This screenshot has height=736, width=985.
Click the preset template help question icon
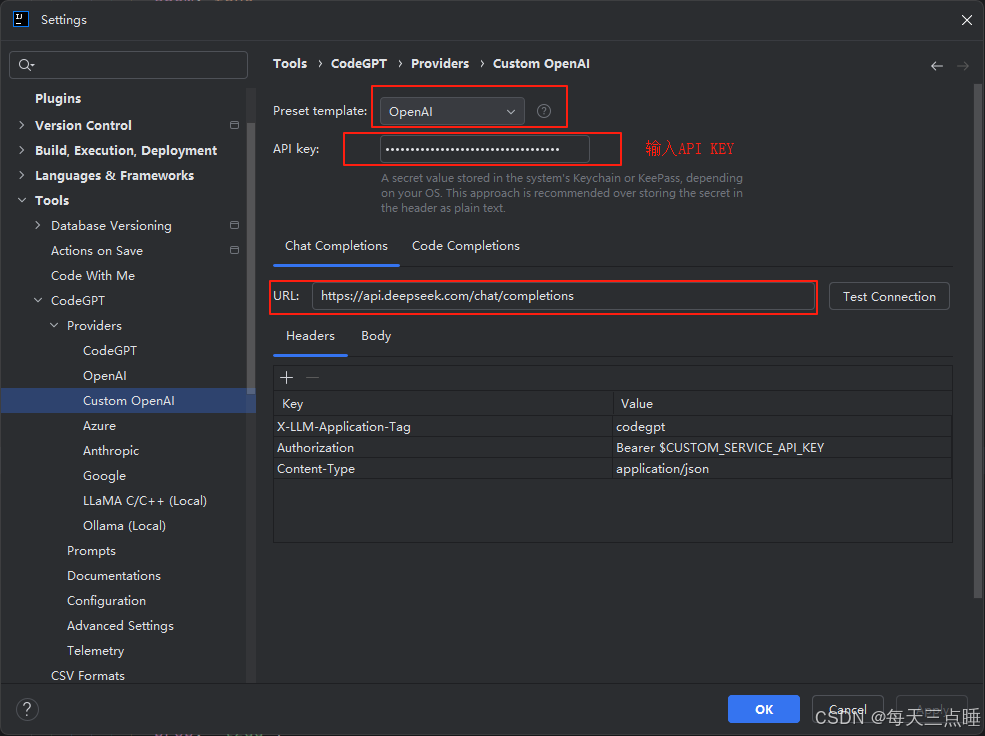coord(544,111)
